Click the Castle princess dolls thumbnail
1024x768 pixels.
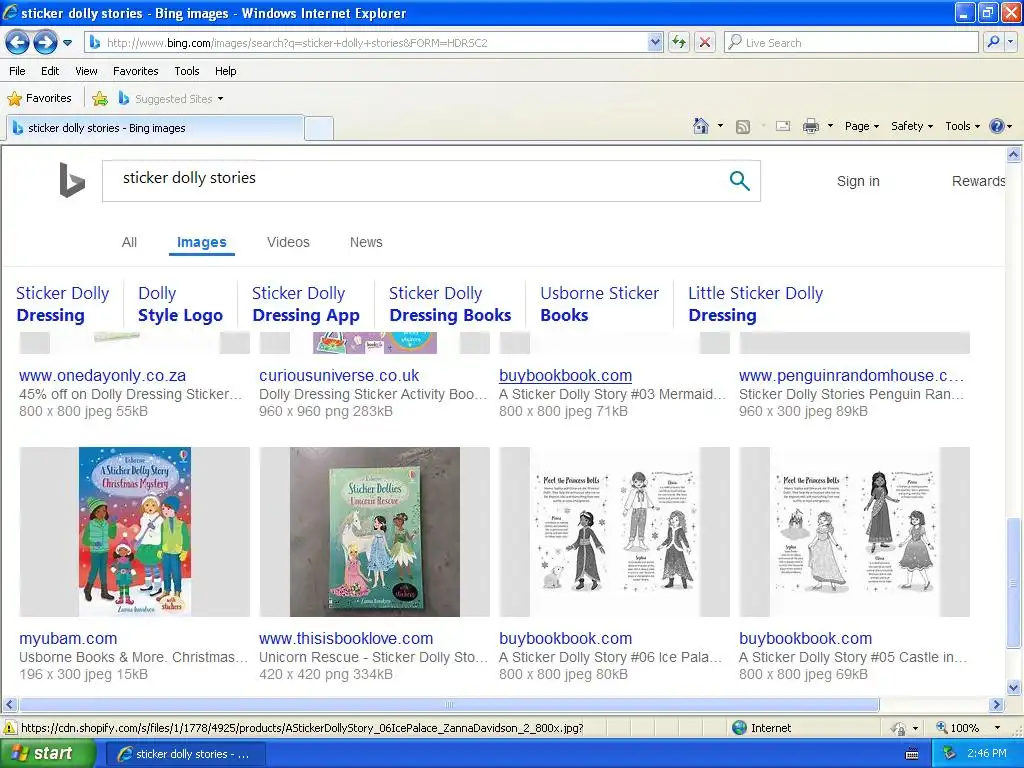[854, 532]
